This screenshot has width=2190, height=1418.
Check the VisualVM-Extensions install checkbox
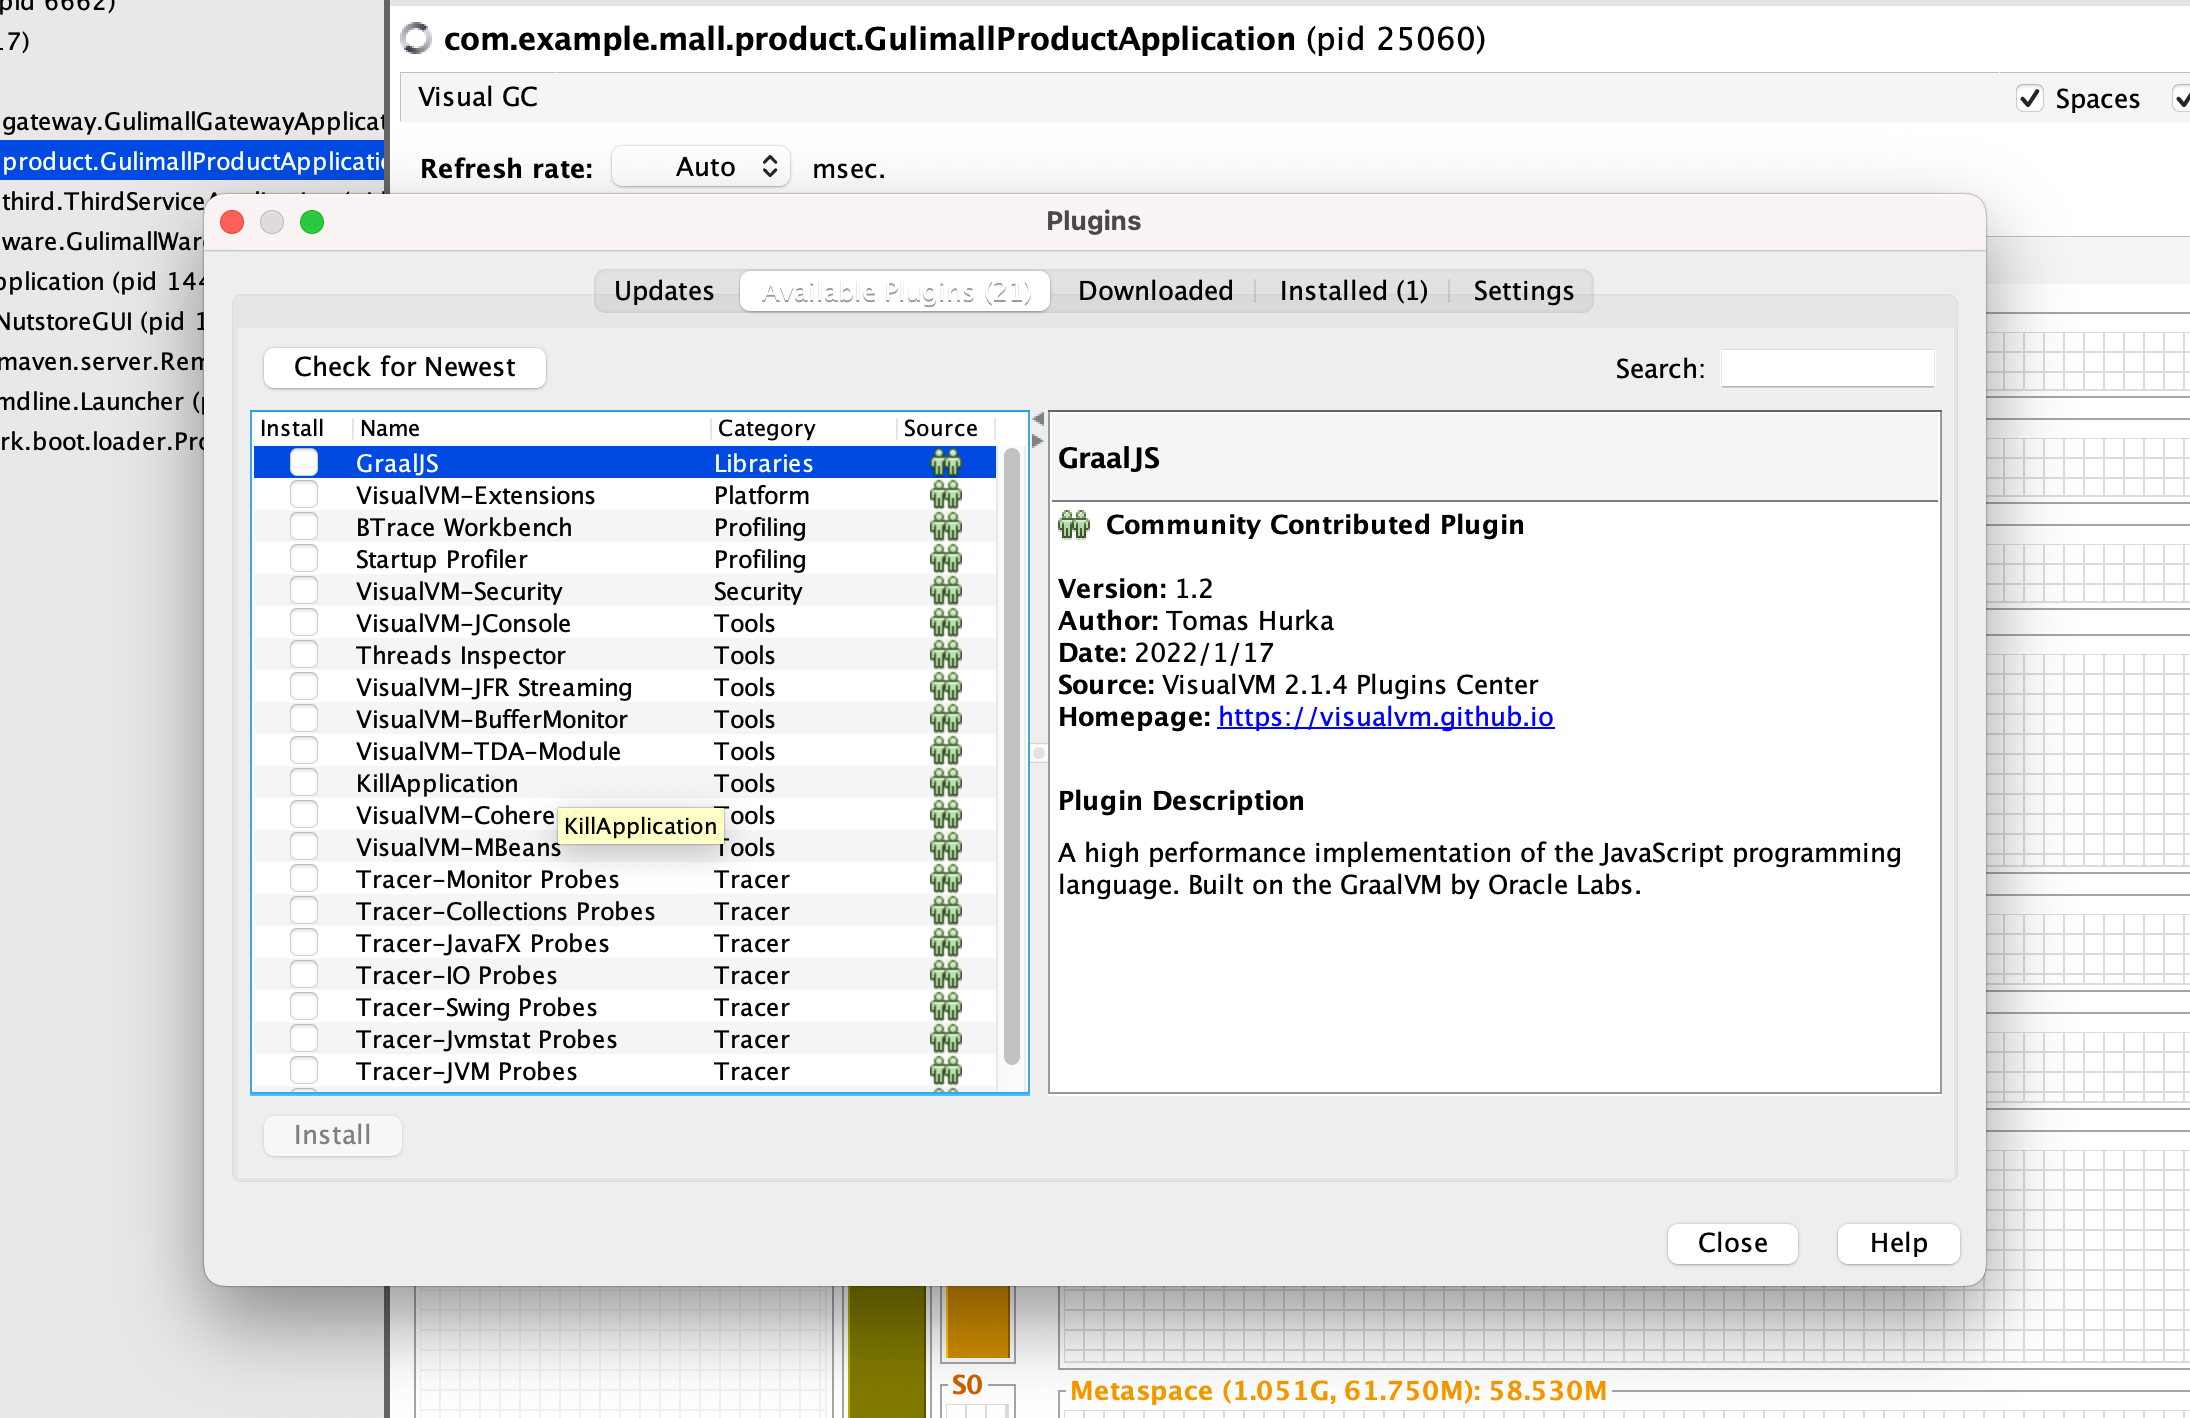coord(304,494)
